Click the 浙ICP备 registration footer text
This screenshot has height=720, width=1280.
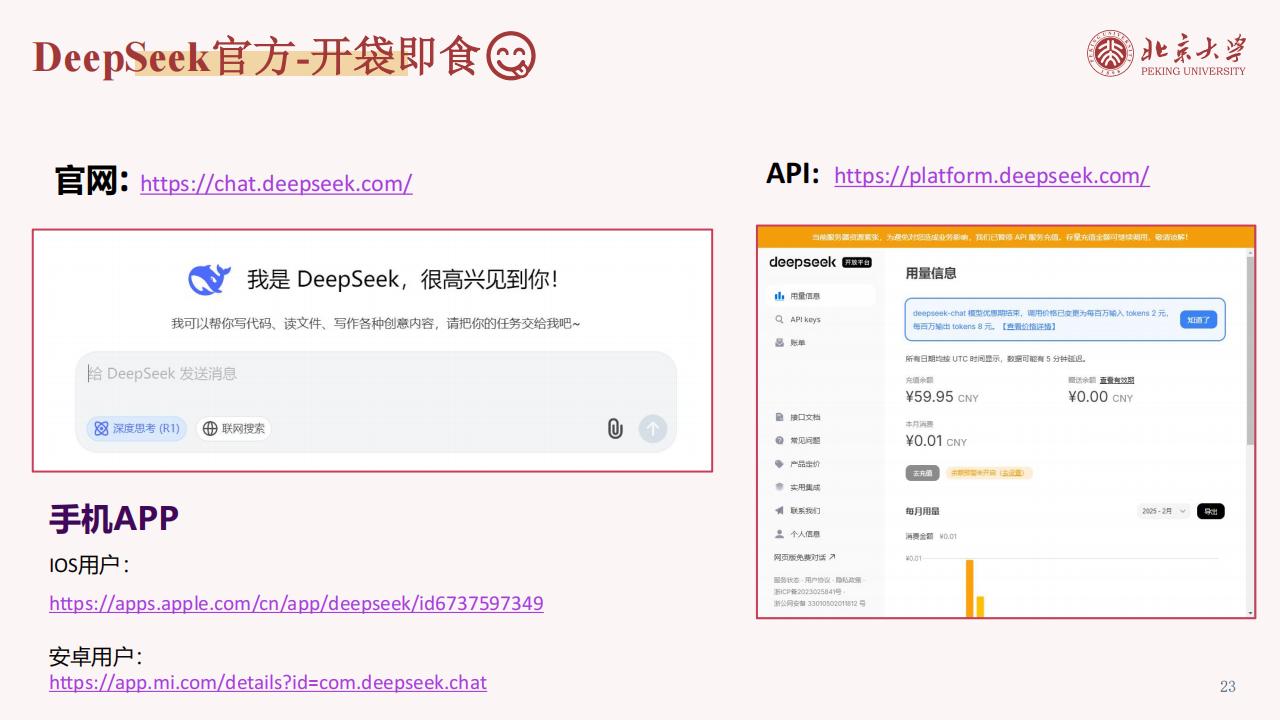pos(810,592)
